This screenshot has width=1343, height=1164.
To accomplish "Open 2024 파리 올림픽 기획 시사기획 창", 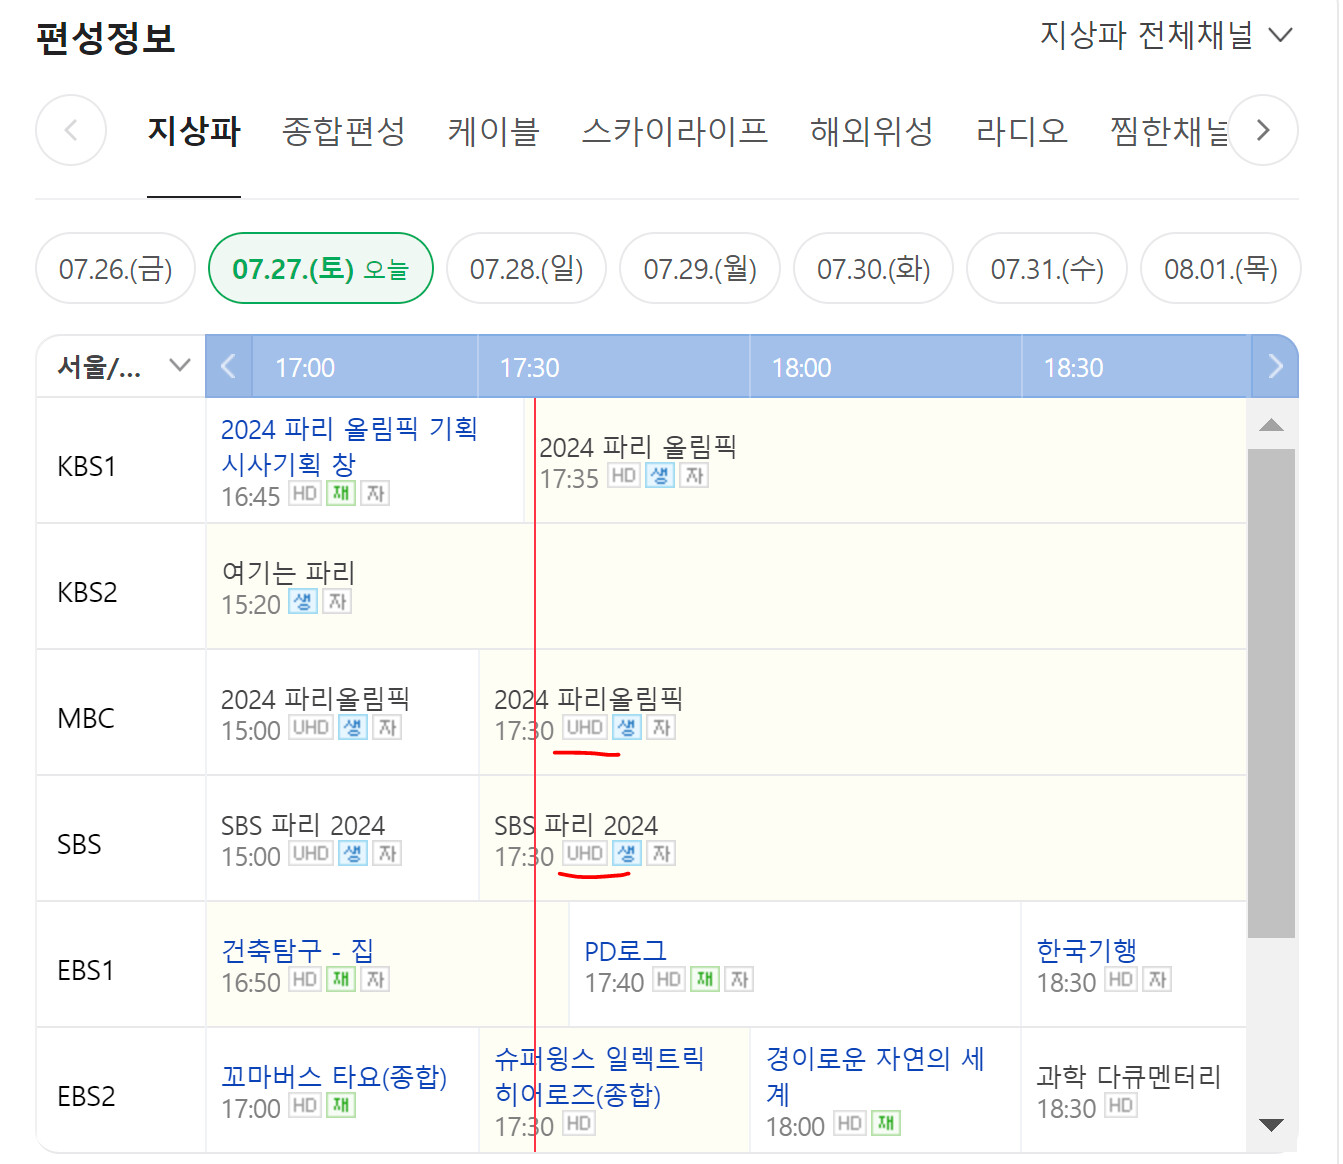I will click(349, 446).
